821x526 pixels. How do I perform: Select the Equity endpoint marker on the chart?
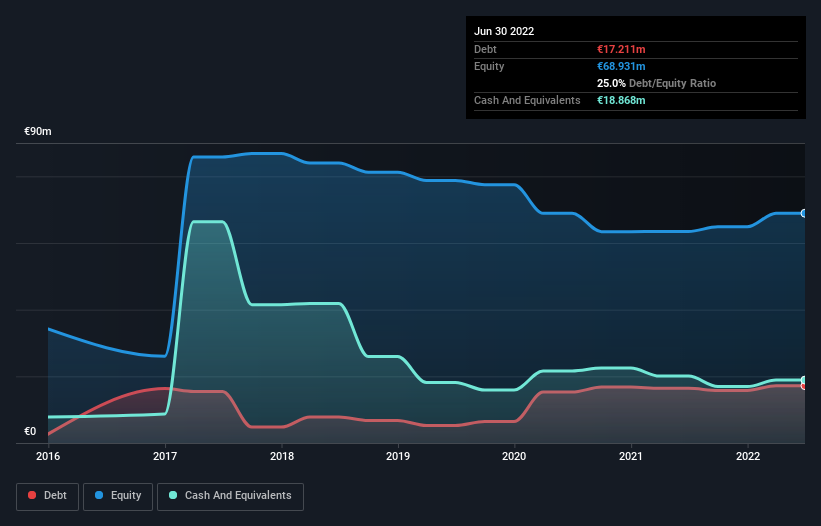(x=804, y=214)
